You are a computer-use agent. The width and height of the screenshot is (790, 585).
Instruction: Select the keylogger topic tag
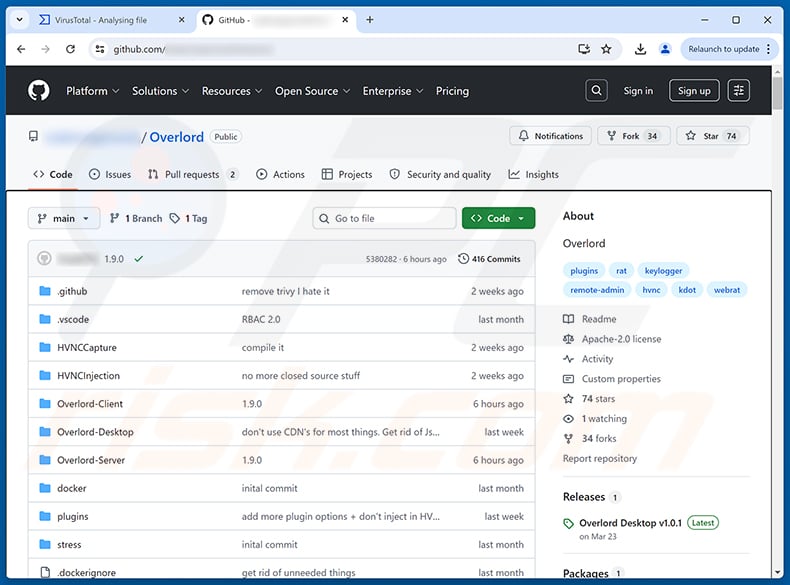pyautogui.click(x=663, y=271)
